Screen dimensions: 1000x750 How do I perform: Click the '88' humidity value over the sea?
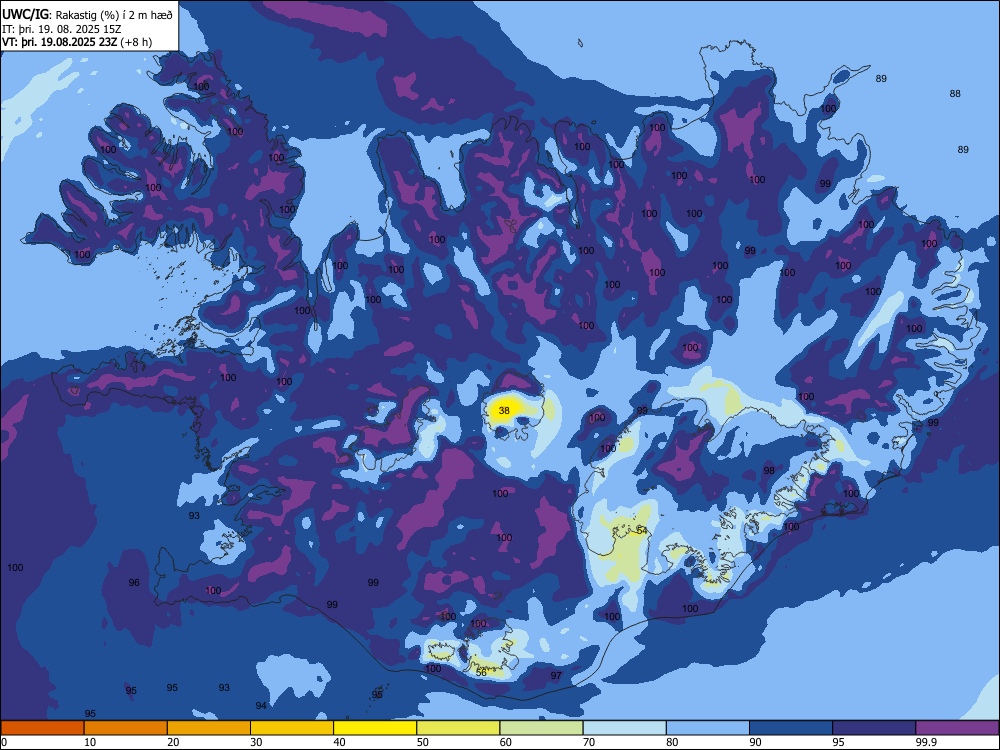[955, 94]
